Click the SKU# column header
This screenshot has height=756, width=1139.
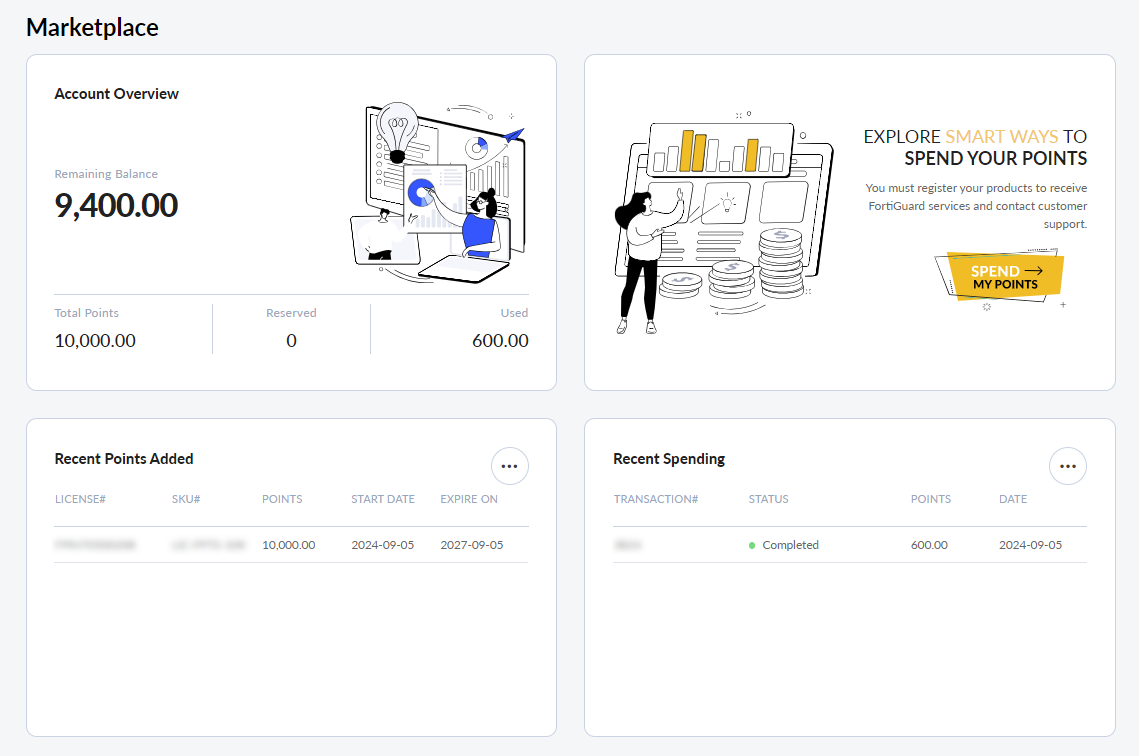pos(186,500)
